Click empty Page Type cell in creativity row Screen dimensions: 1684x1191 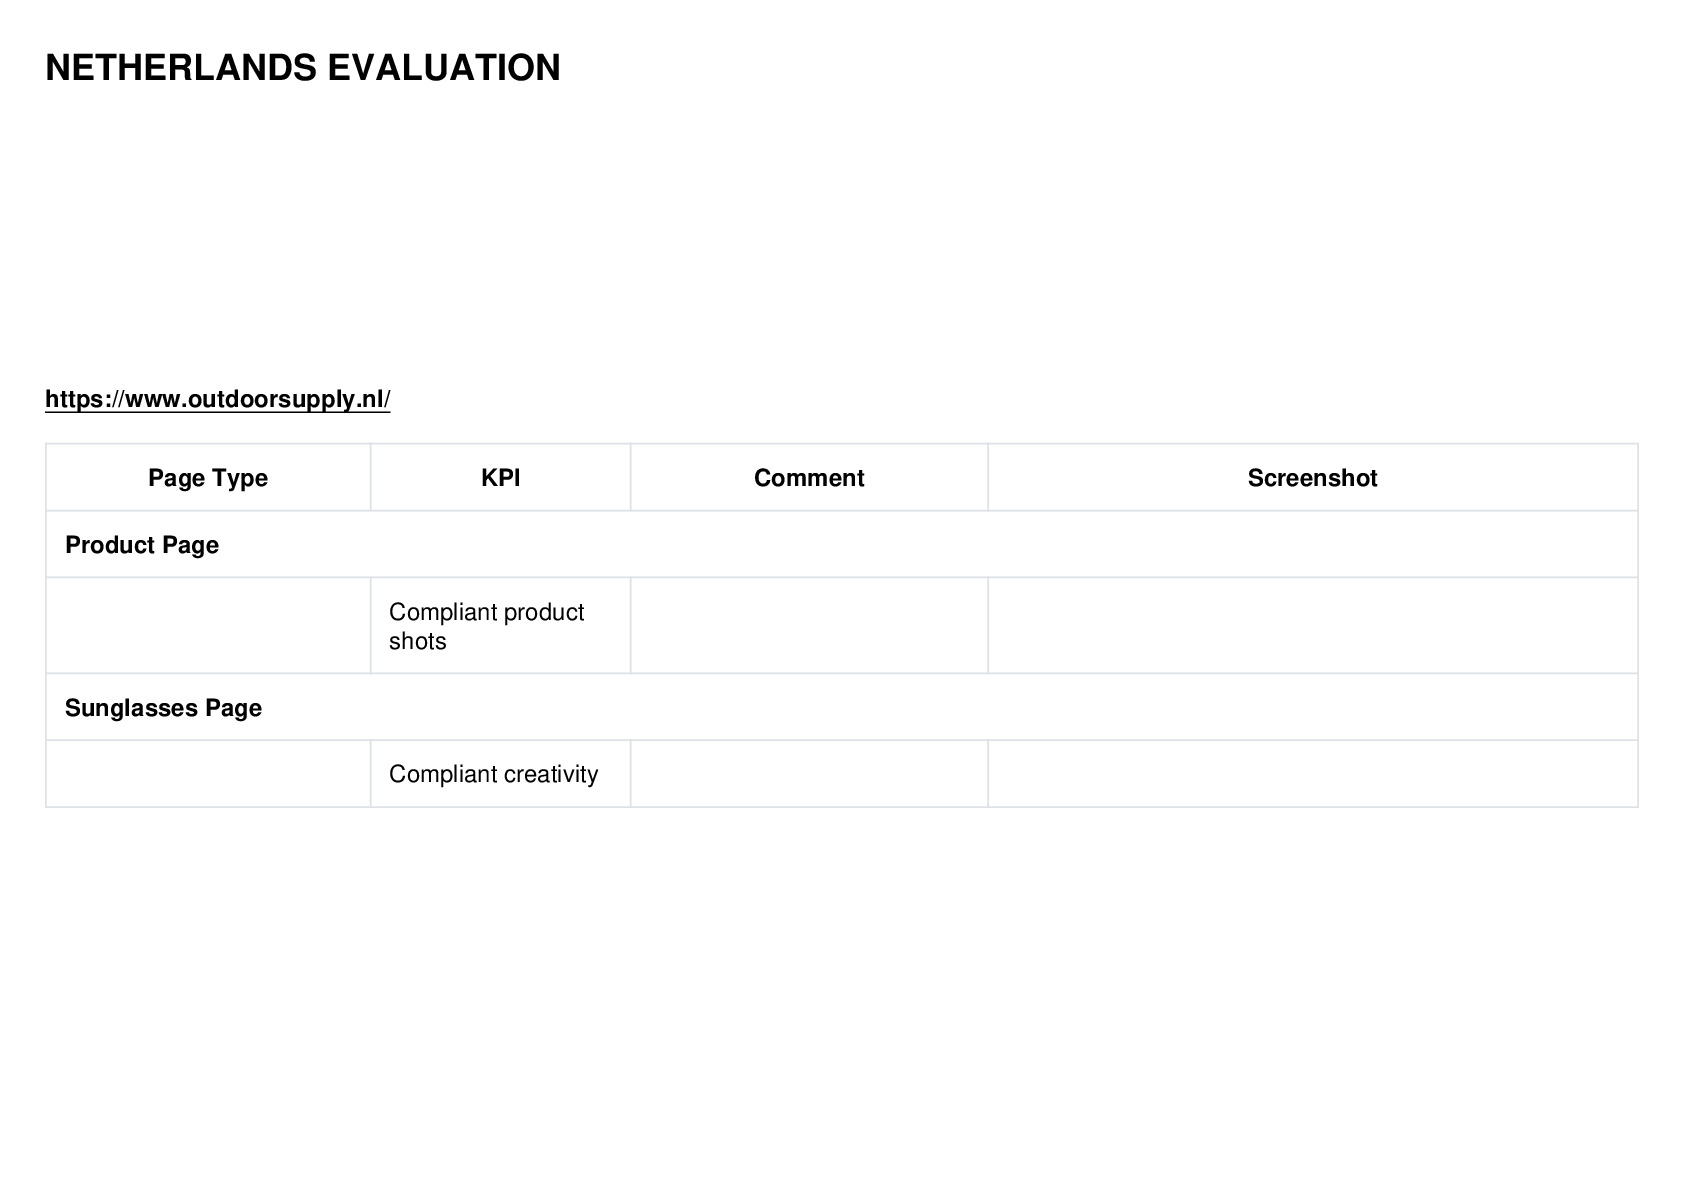pos(208,774)
